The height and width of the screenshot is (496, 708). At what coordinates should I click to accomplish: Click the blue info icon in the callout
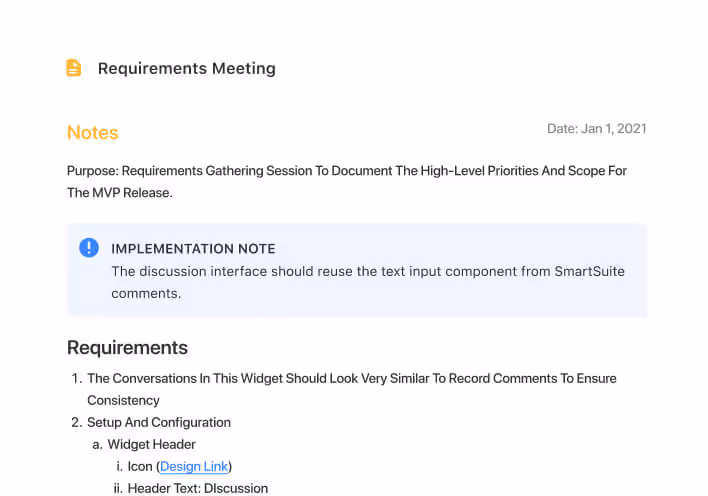[x=89, y=248]
